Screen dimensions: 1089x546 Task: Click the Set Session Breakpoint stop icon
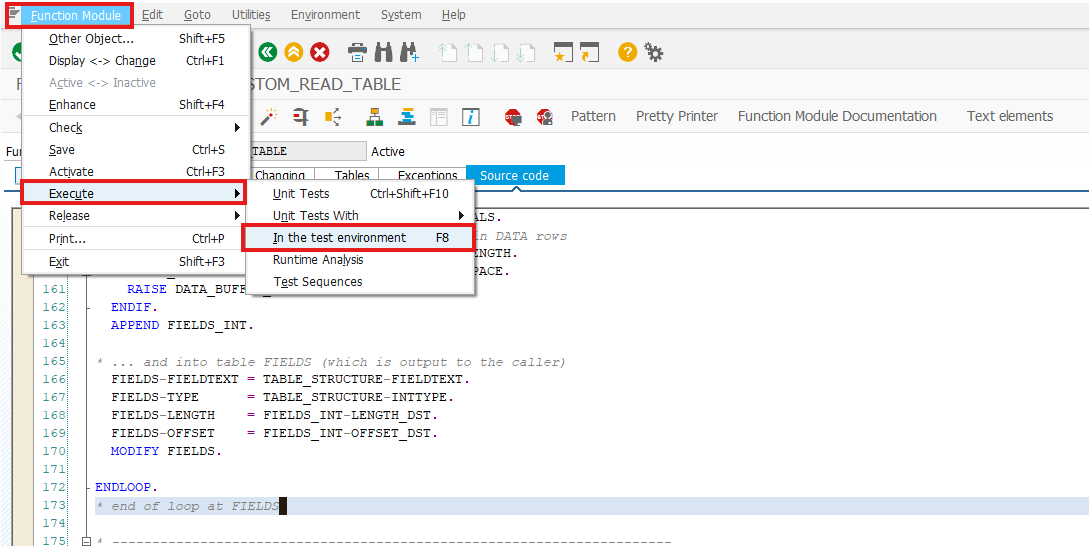513,117
